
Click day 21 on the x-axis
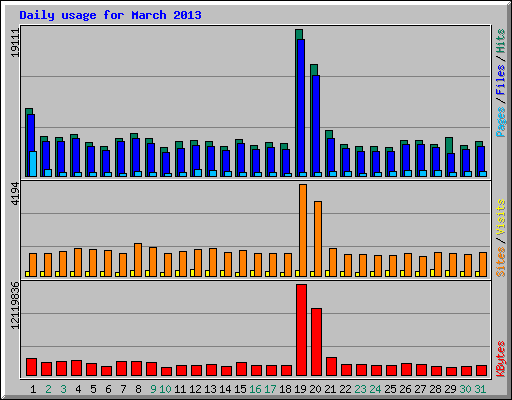point(330,389)
